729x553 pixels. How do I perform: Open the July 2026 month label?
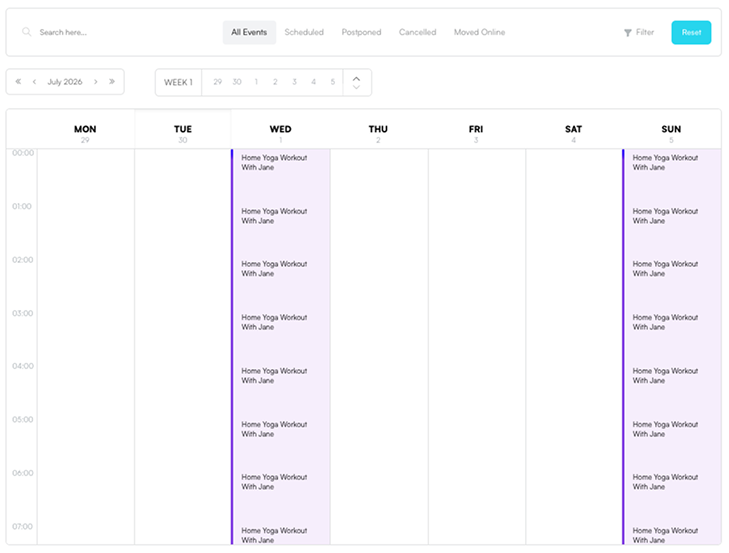click(x=65, y=82)
